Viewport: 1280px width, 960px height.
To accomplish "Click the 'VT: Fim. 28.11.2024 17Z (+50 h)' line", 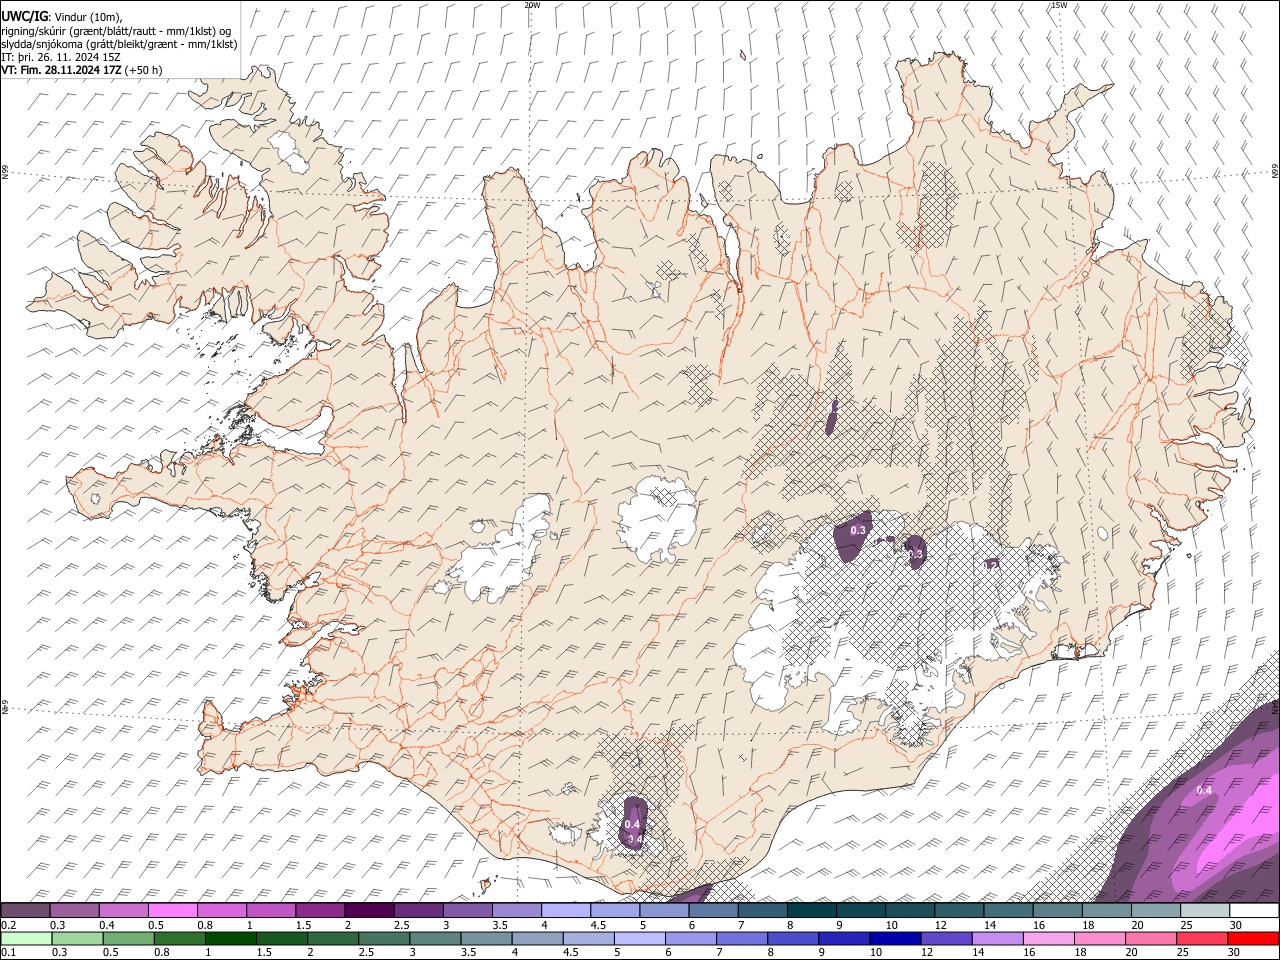I will click(x=82, y=70).
